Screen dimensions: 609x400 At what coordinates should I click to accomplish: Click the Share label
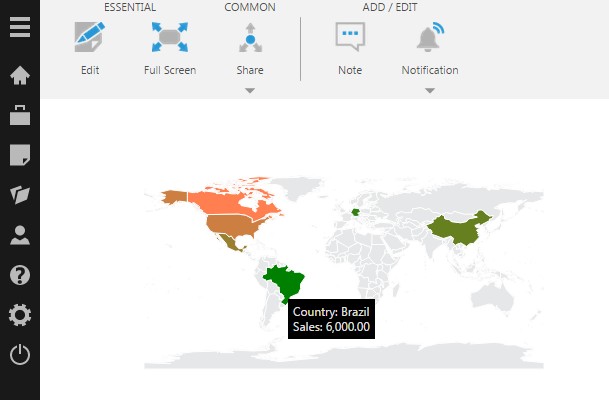[x=250, y=70]
